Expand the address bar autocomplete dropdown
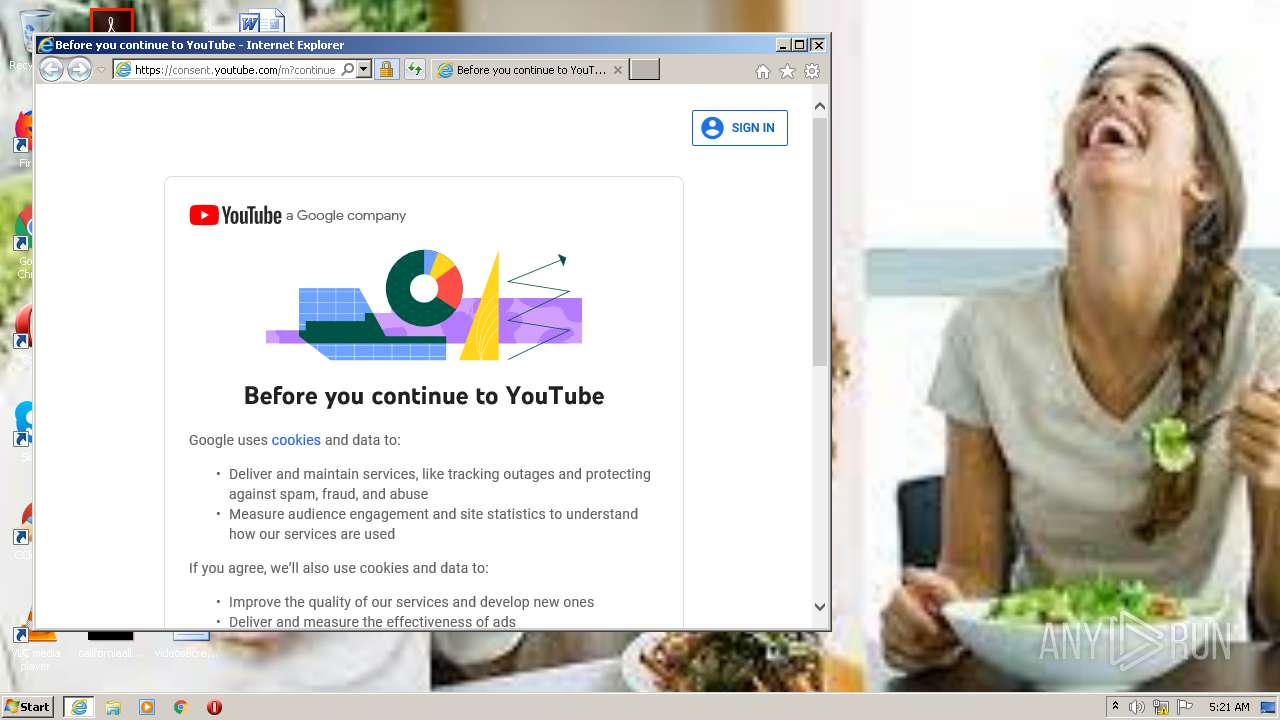The height and width of the screenshot is (720, 1280). coord(363,70)
